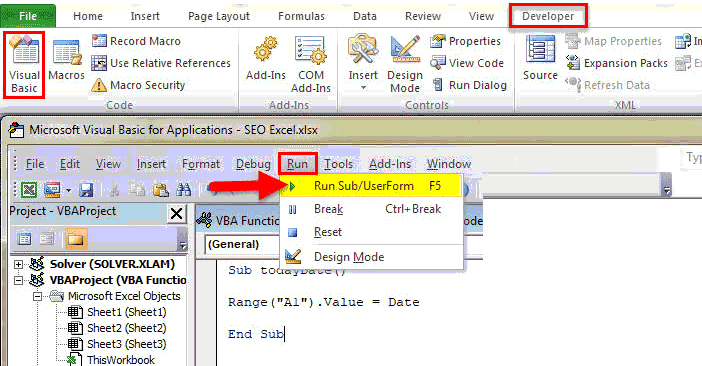Image resolution: width=702 pixels, height=366 pixels.
Task: Switch to the Review tab
Action: [x=423, y=16]
